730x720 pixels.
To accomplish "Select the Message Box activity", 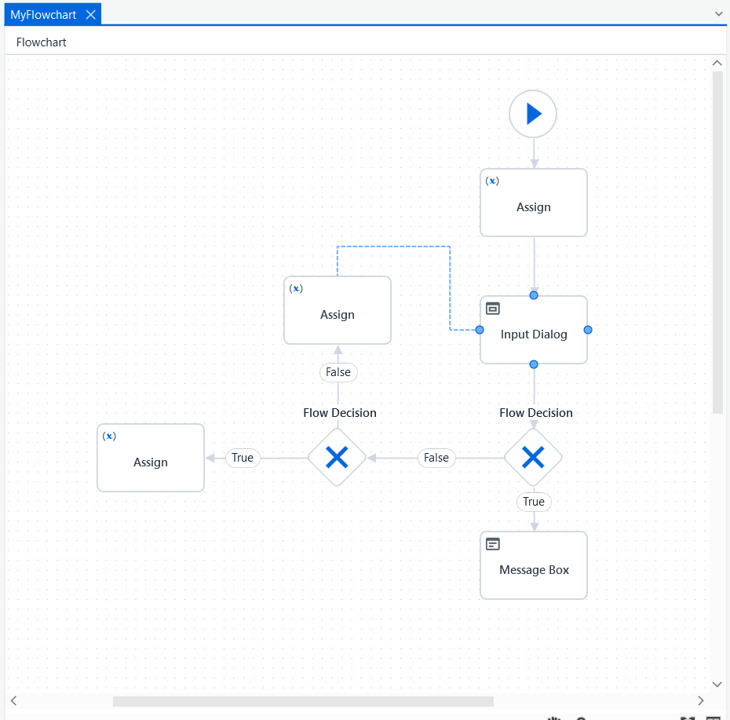I will [534, 565].
